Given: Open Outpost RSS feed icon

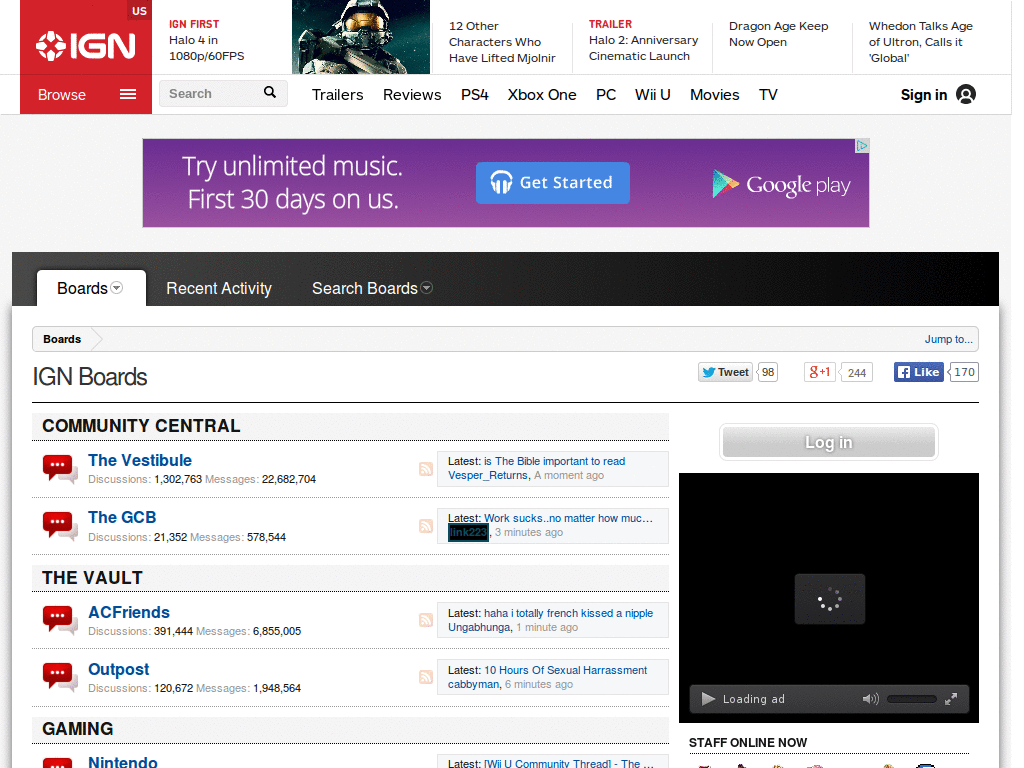Looking at the screenshot, I should coord(426,677).
